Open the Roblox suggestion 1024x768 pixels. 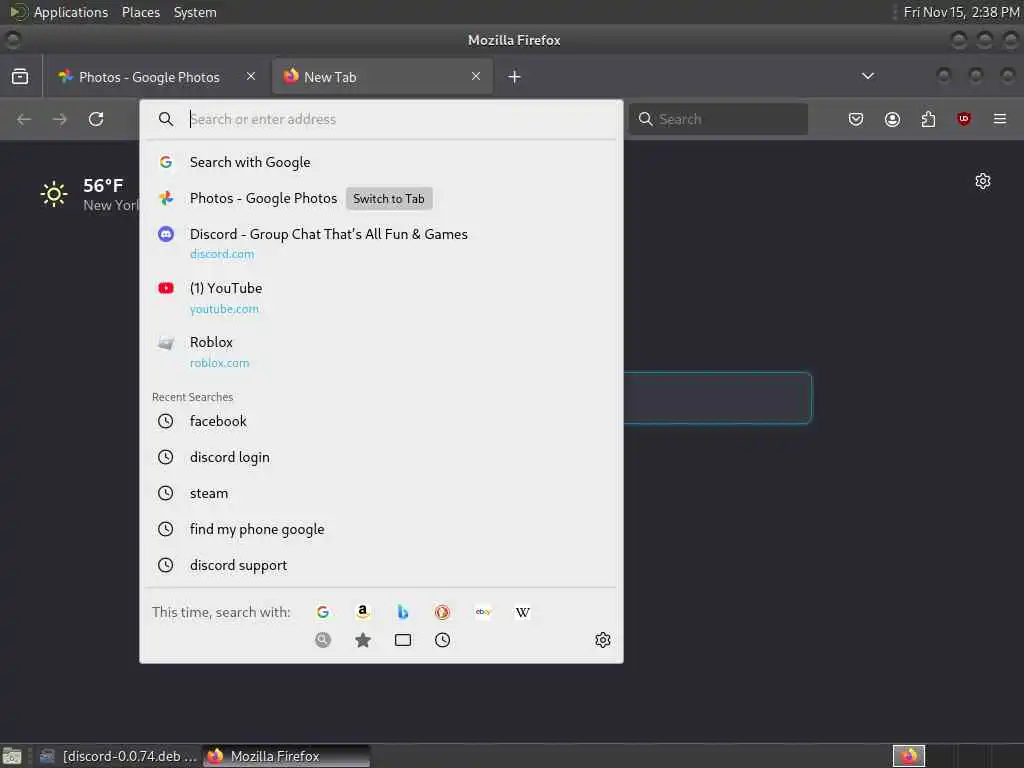[381, 352]
